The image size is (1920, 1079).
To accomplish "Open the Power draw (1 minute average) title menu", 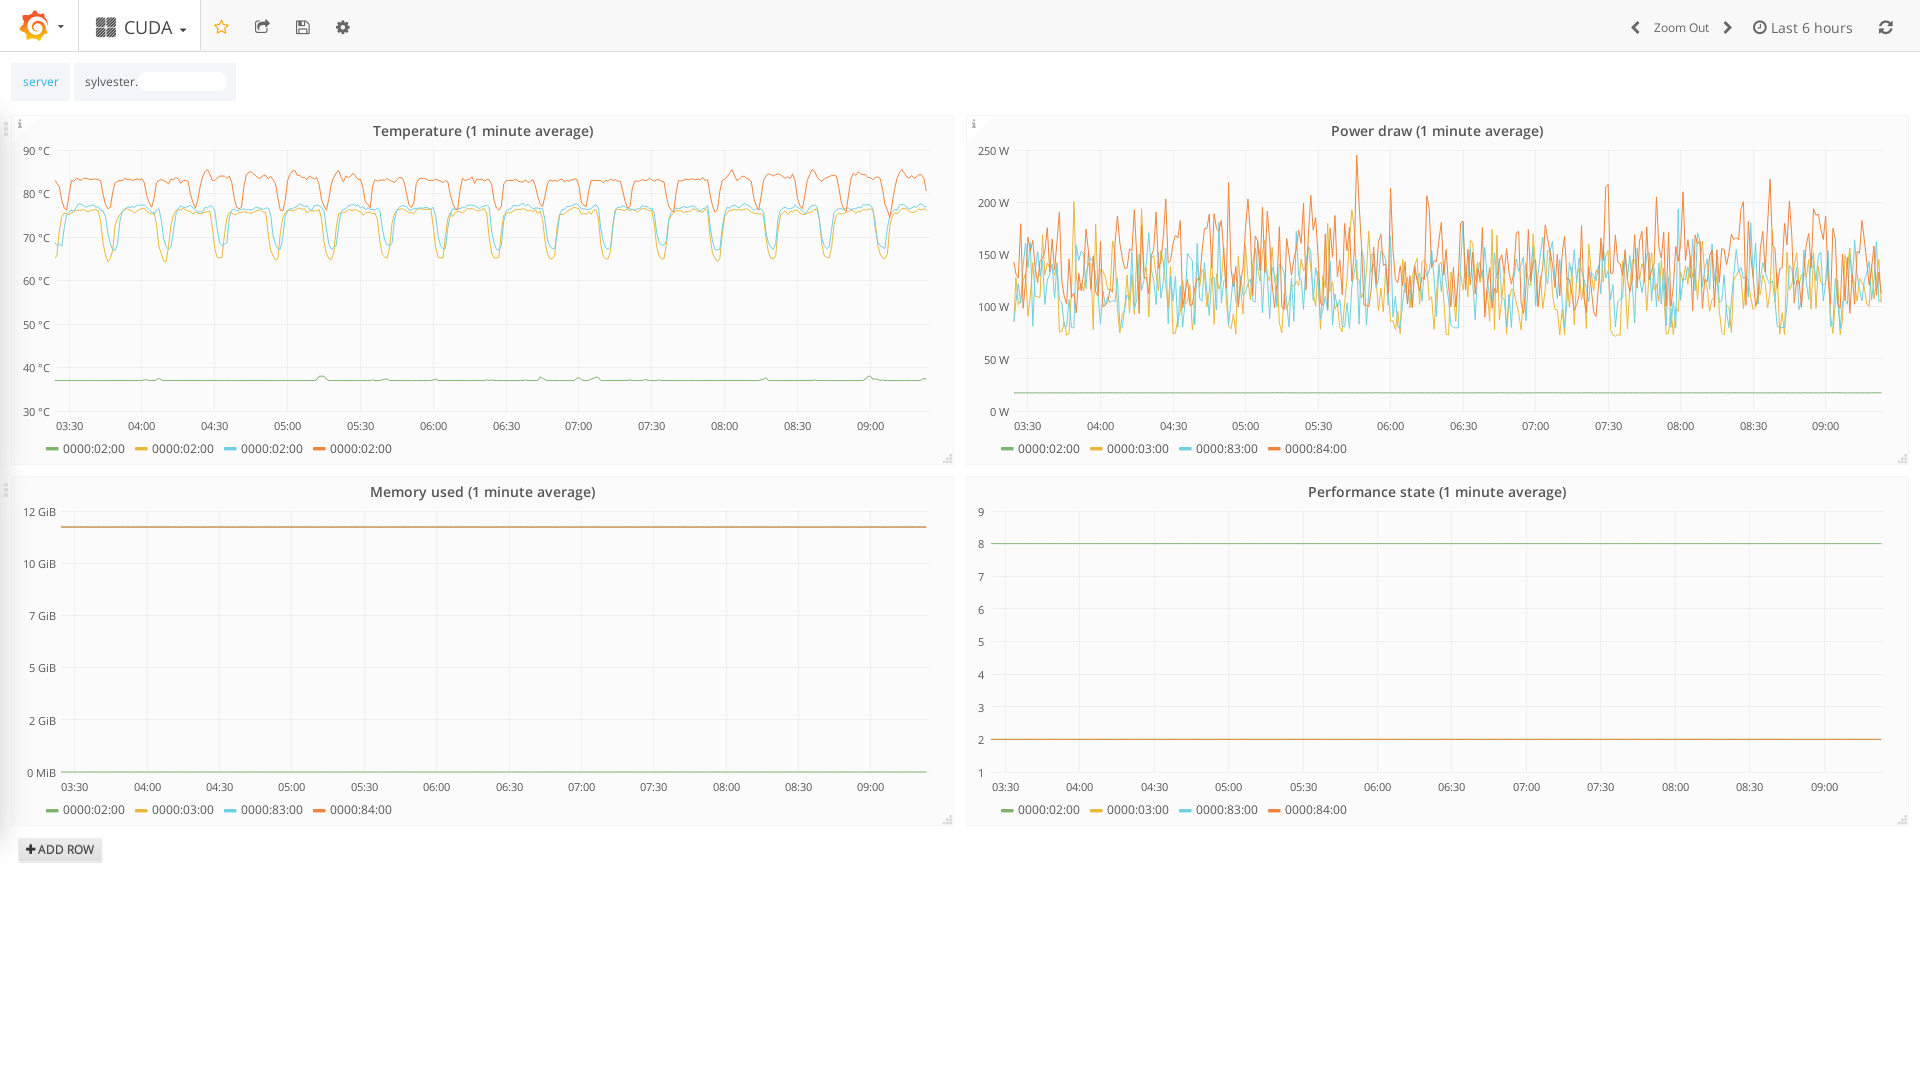I will 1437,131.
